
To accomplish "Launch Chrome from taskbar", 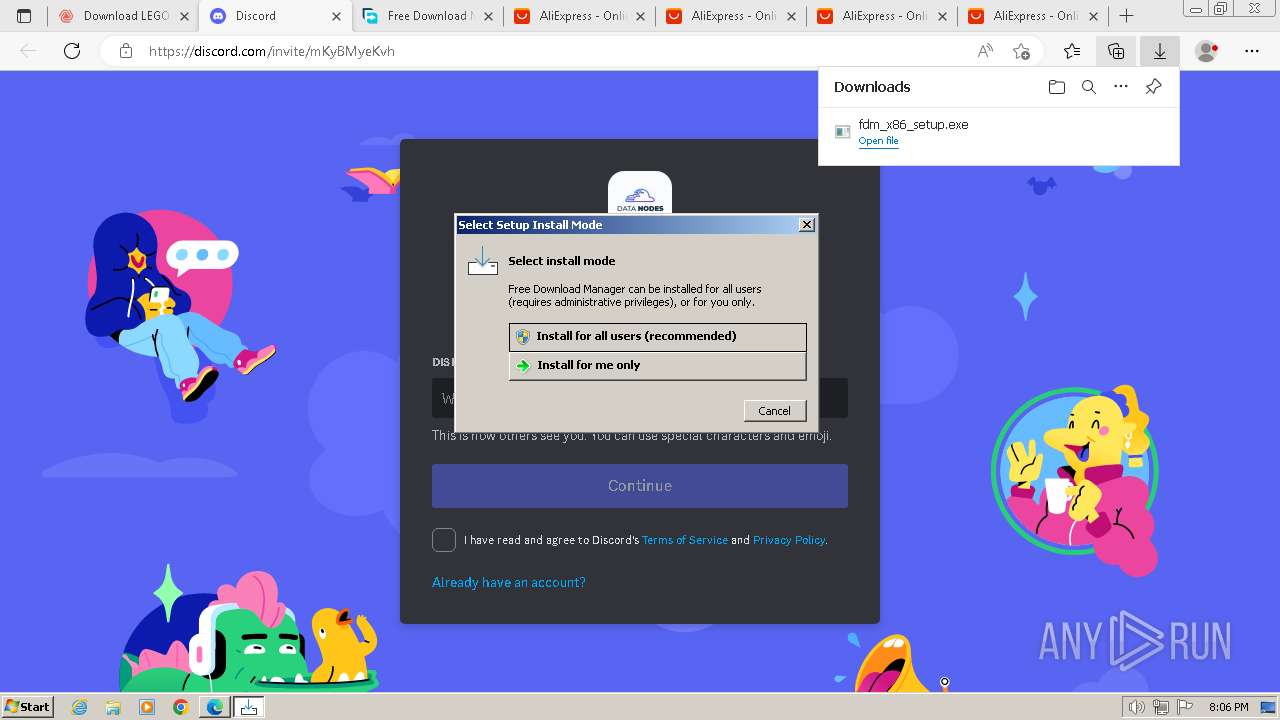I will 180,707.
